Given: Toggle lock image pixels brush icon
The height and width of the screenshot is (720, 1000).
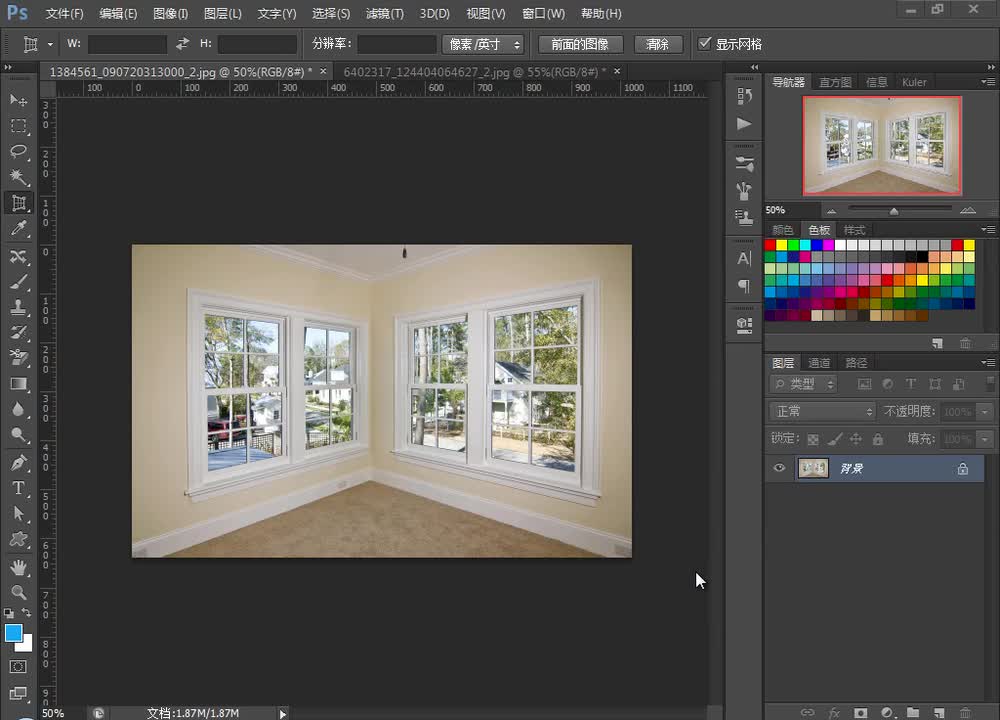Looking at the screenshot, I should [835, 439].
